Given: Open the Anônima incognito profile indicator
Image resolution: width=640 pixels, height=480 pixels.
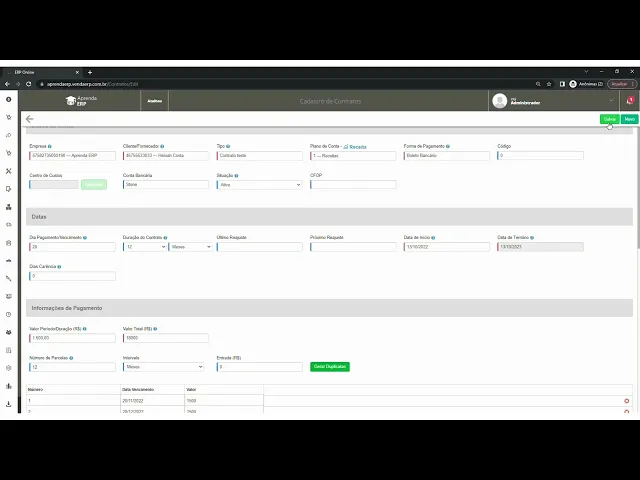Looking at the screenshot, I should point(586,84).
